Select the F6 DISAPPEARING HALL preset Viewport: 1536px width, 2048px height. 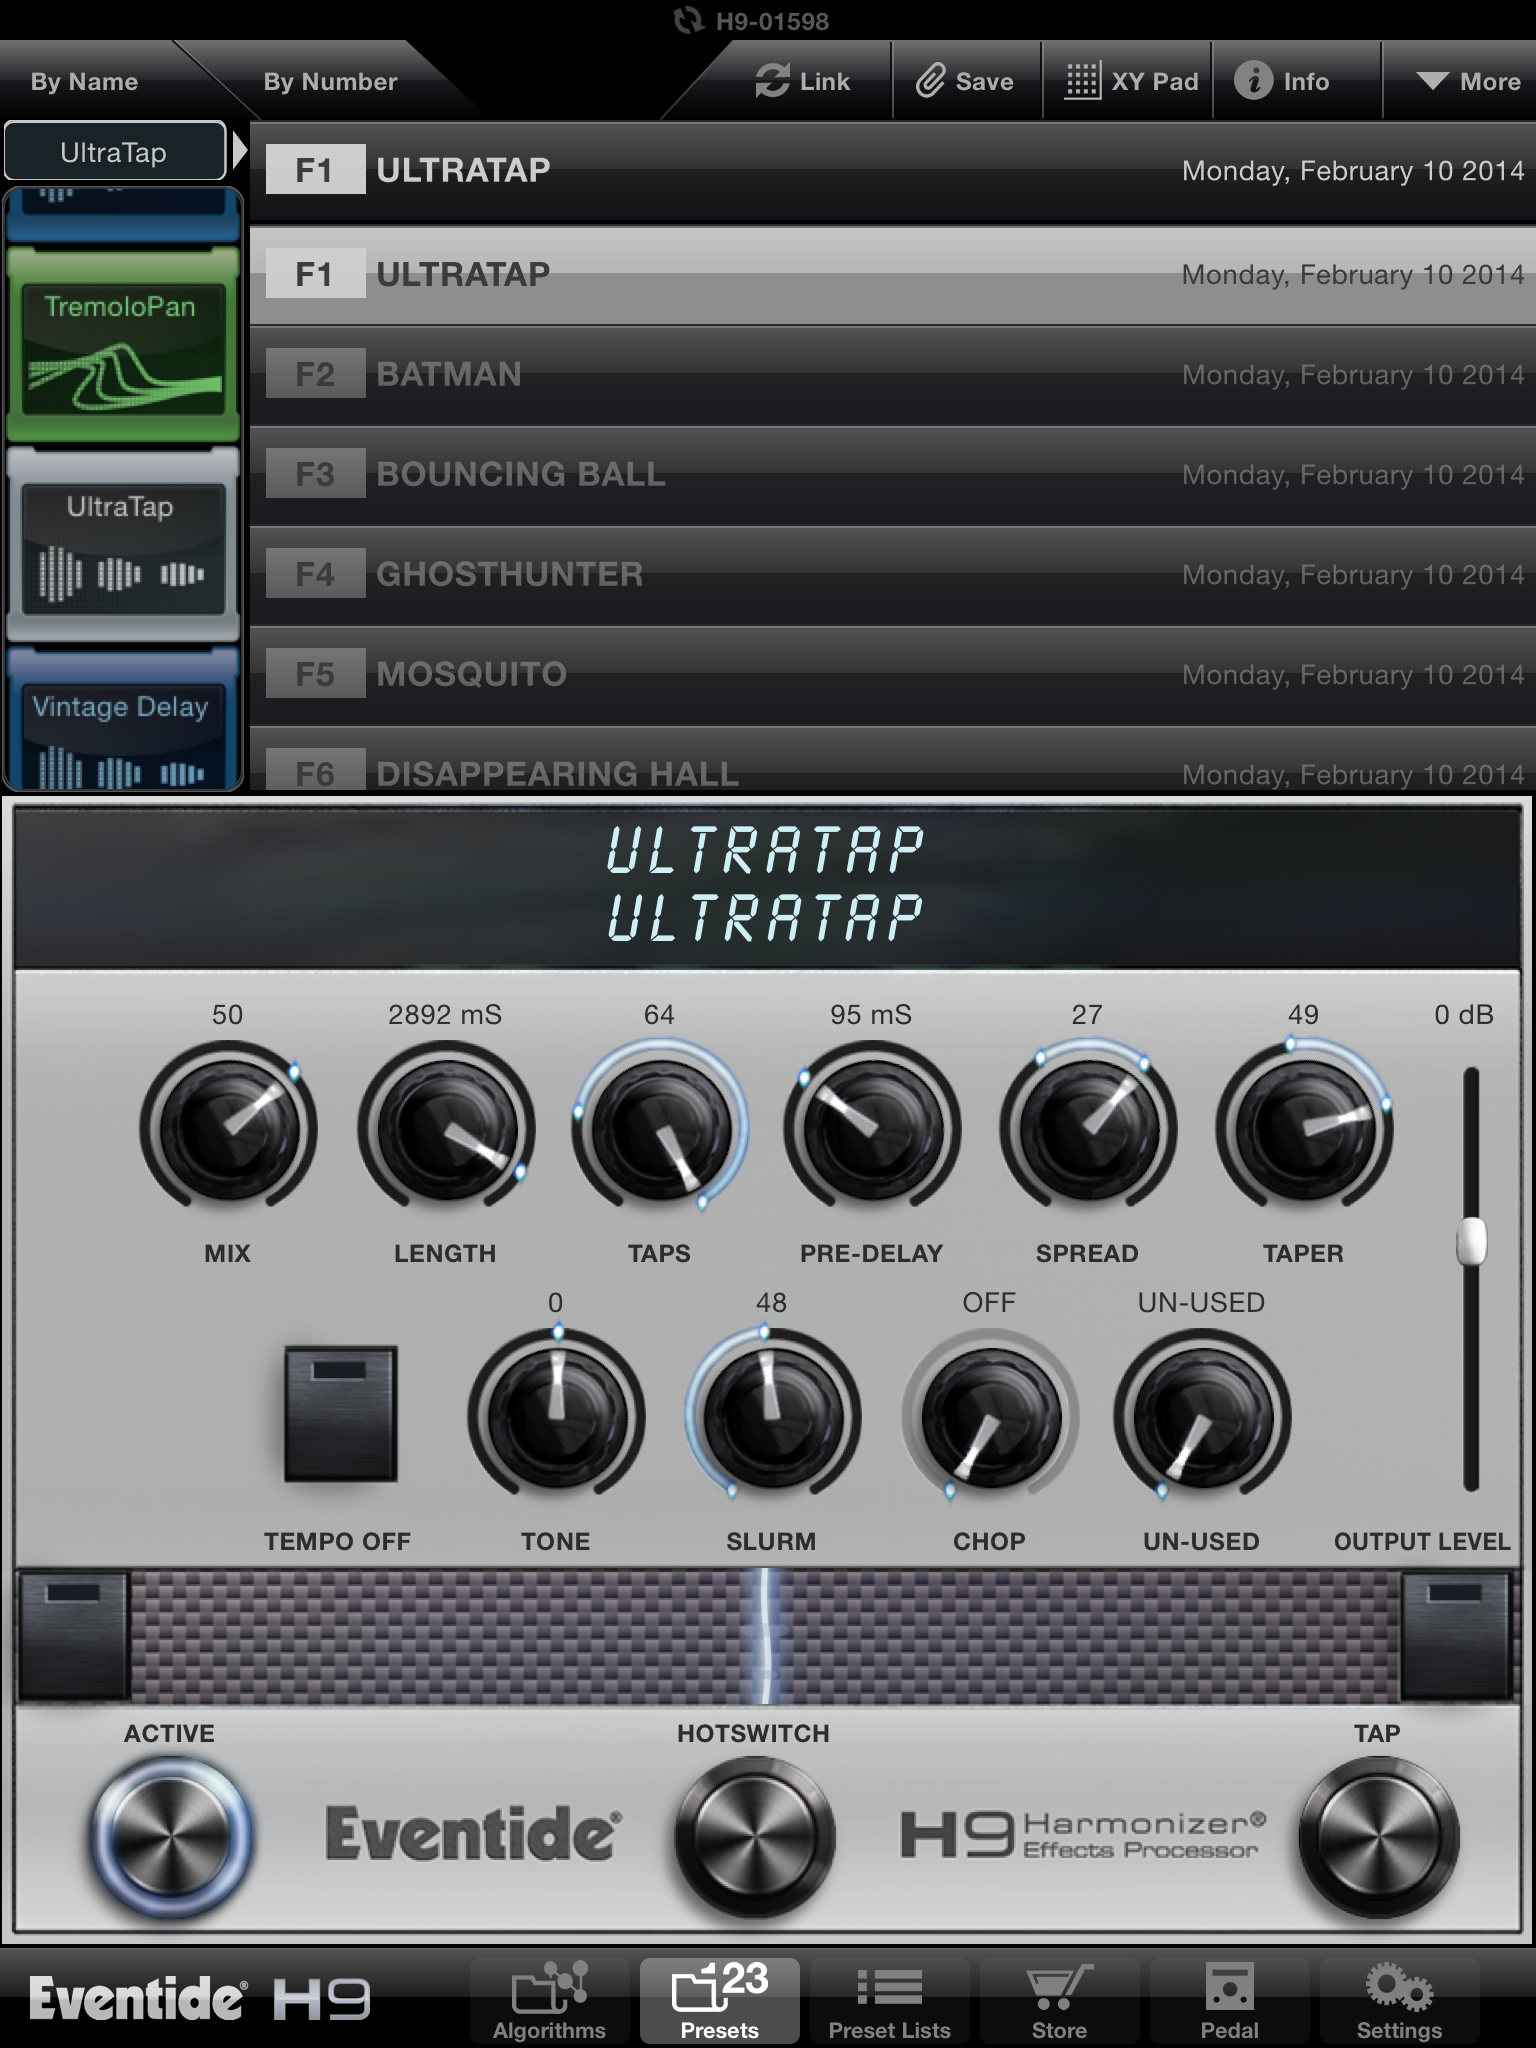coord(892,760)
